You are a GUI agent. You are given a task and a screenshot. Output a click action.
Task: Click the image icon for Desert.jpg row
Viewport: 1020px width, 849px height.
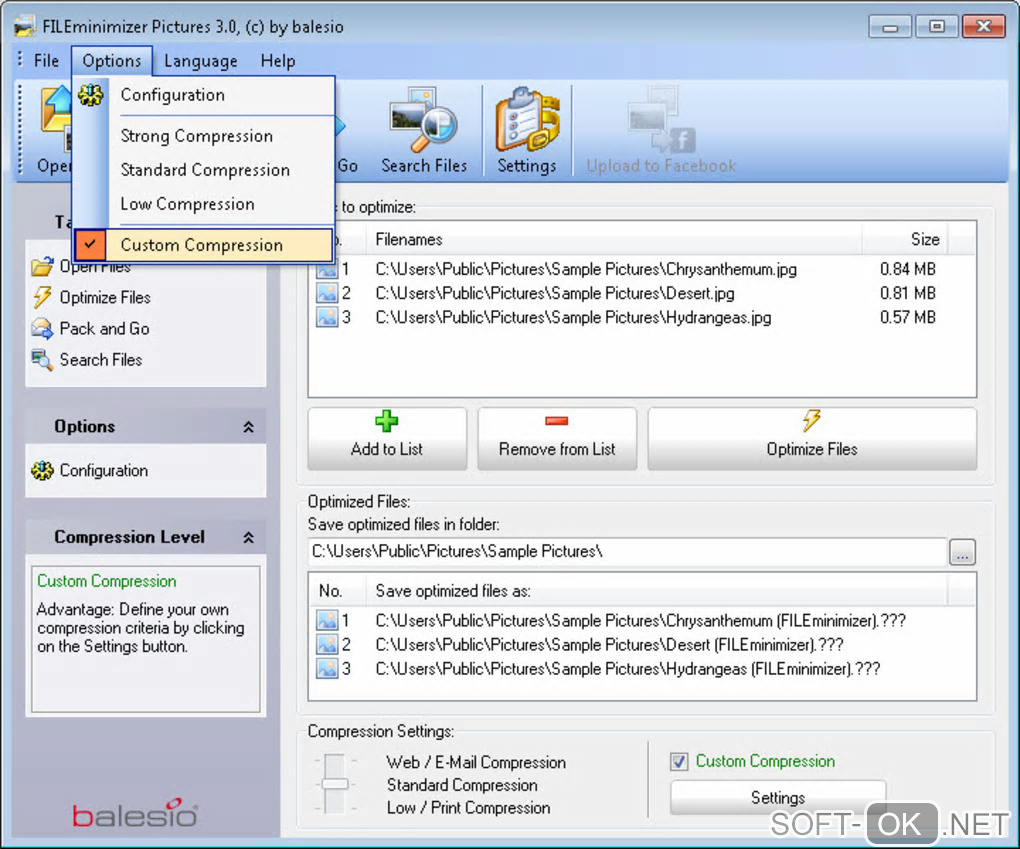pos(327,293)
